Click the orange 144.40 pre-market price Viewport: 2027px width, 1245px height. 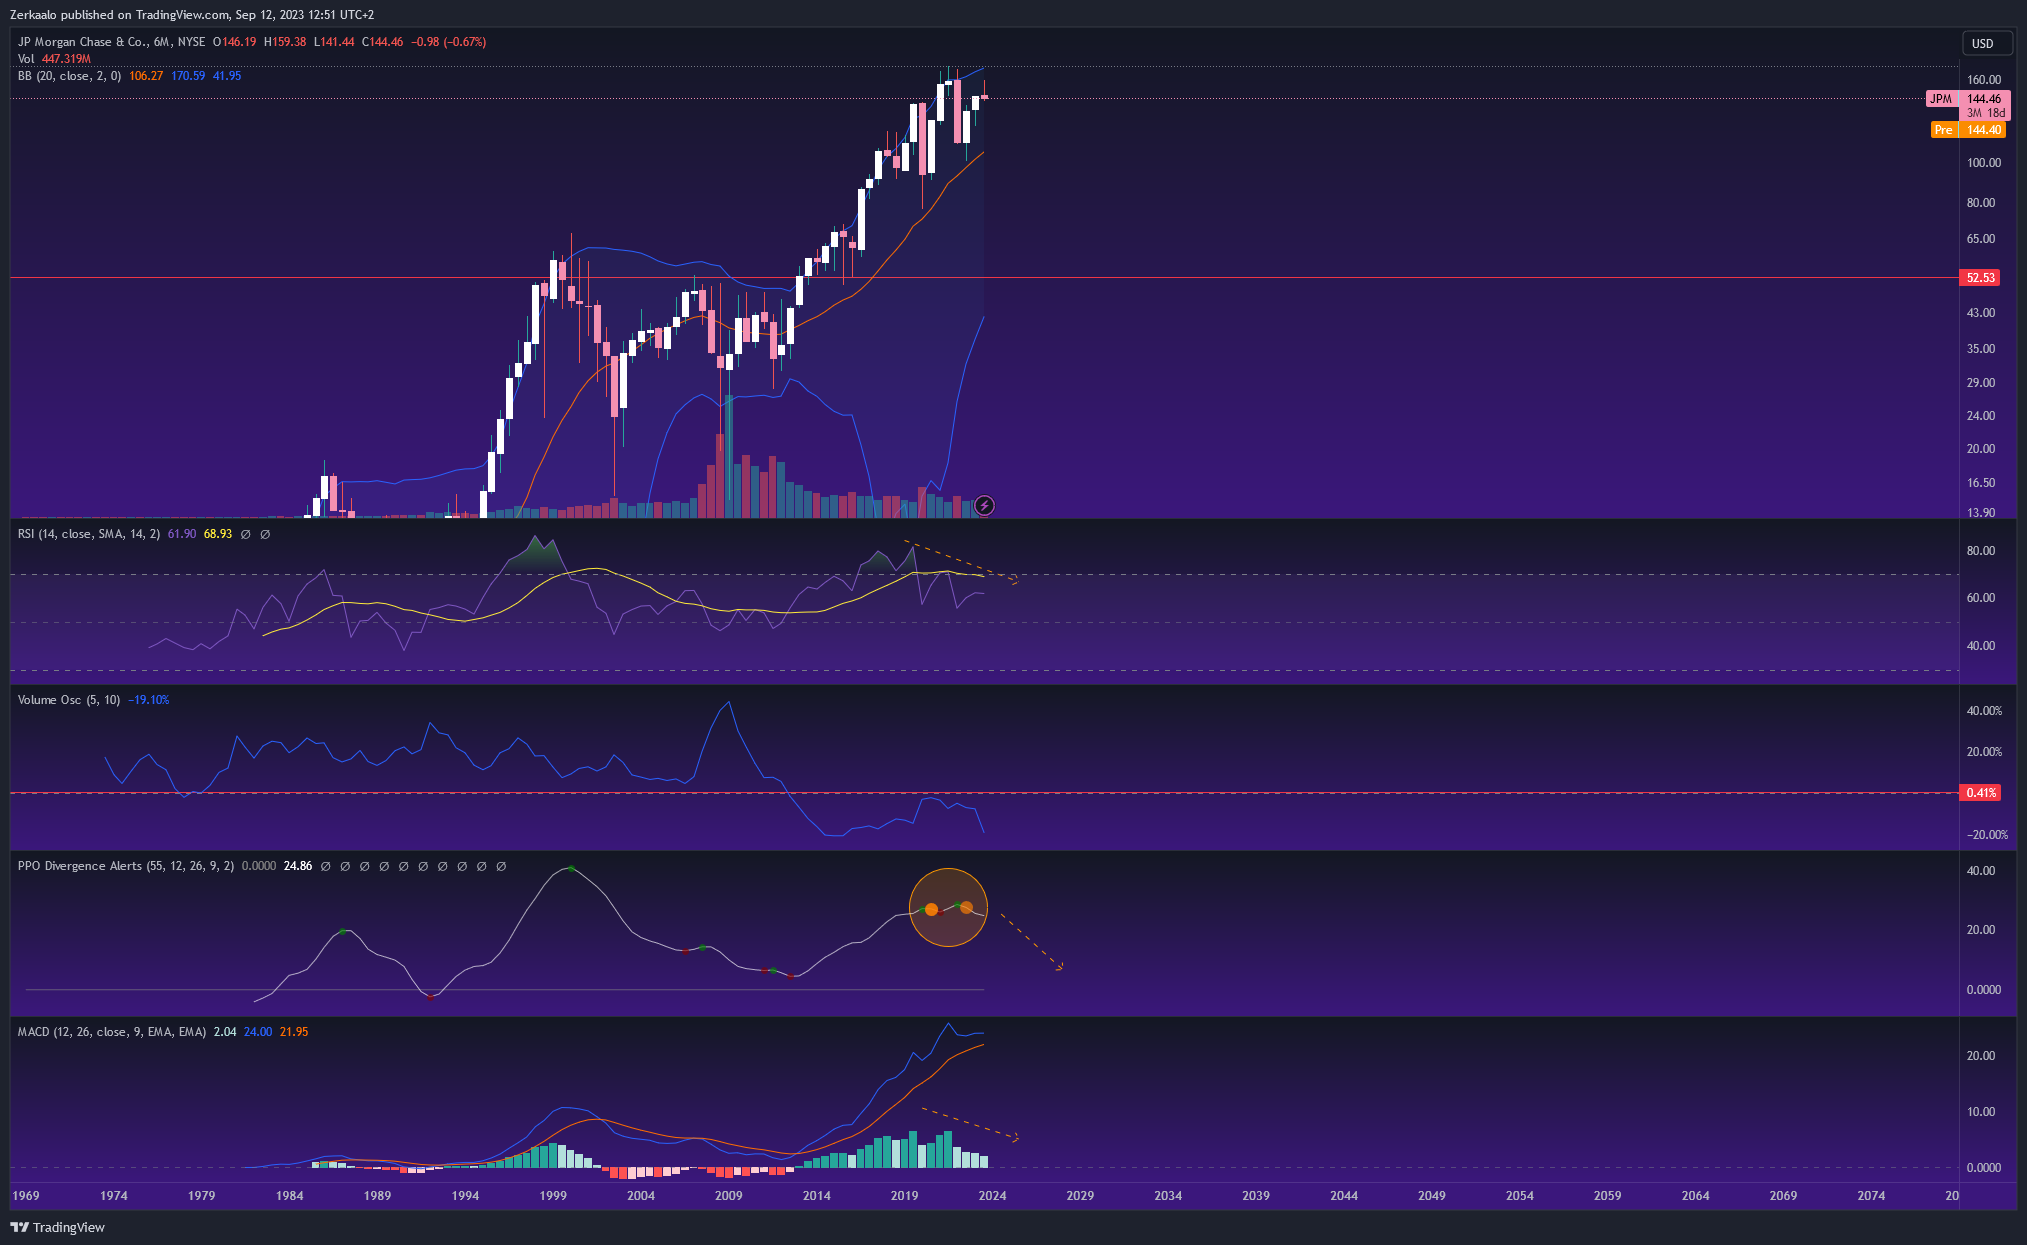click(x=1984, y=130)
